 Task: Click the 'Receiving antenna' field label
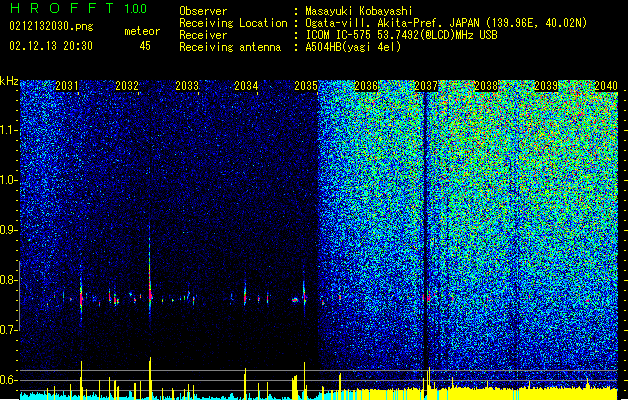click(230, 47)
